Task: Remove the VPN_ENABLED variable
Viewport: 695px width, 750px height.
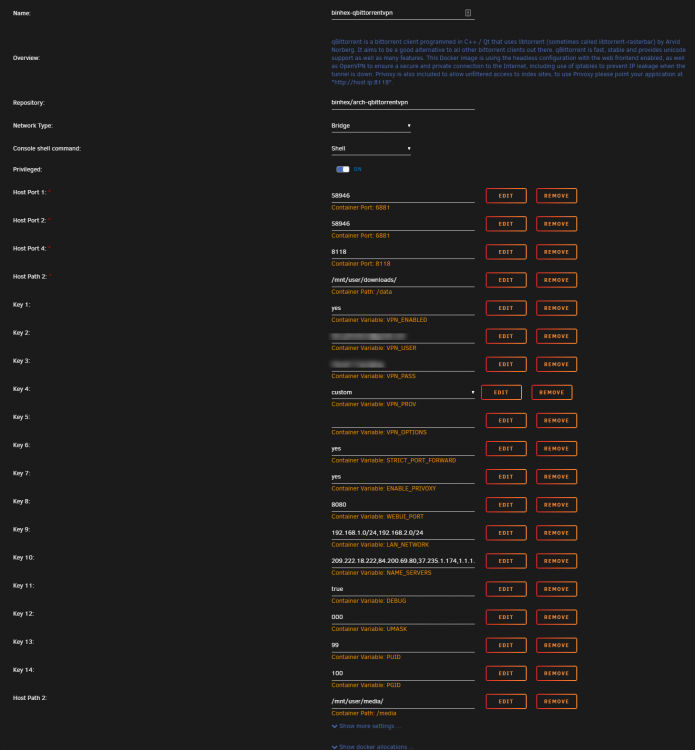Action: coord(556,308)
